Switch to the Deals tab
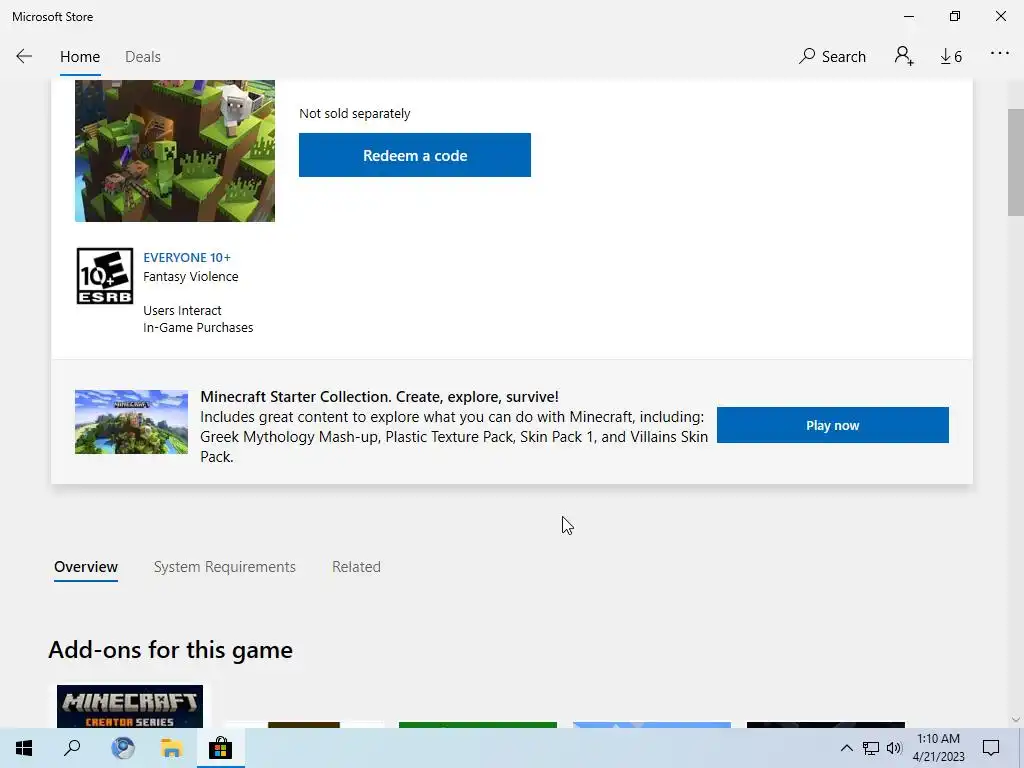This screenshot has height=768, width=1024. coord(142,57)
